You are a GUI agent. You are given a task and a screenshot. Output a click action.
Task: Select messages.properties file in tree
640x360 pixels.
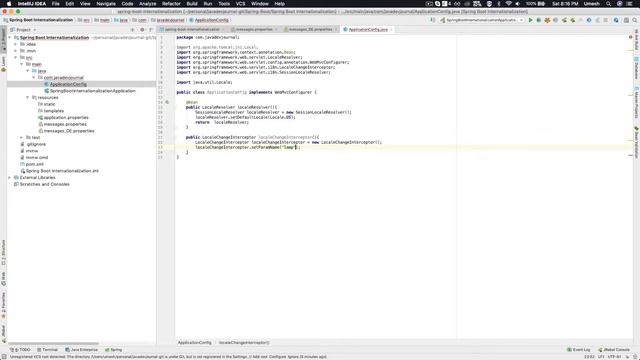65,124
